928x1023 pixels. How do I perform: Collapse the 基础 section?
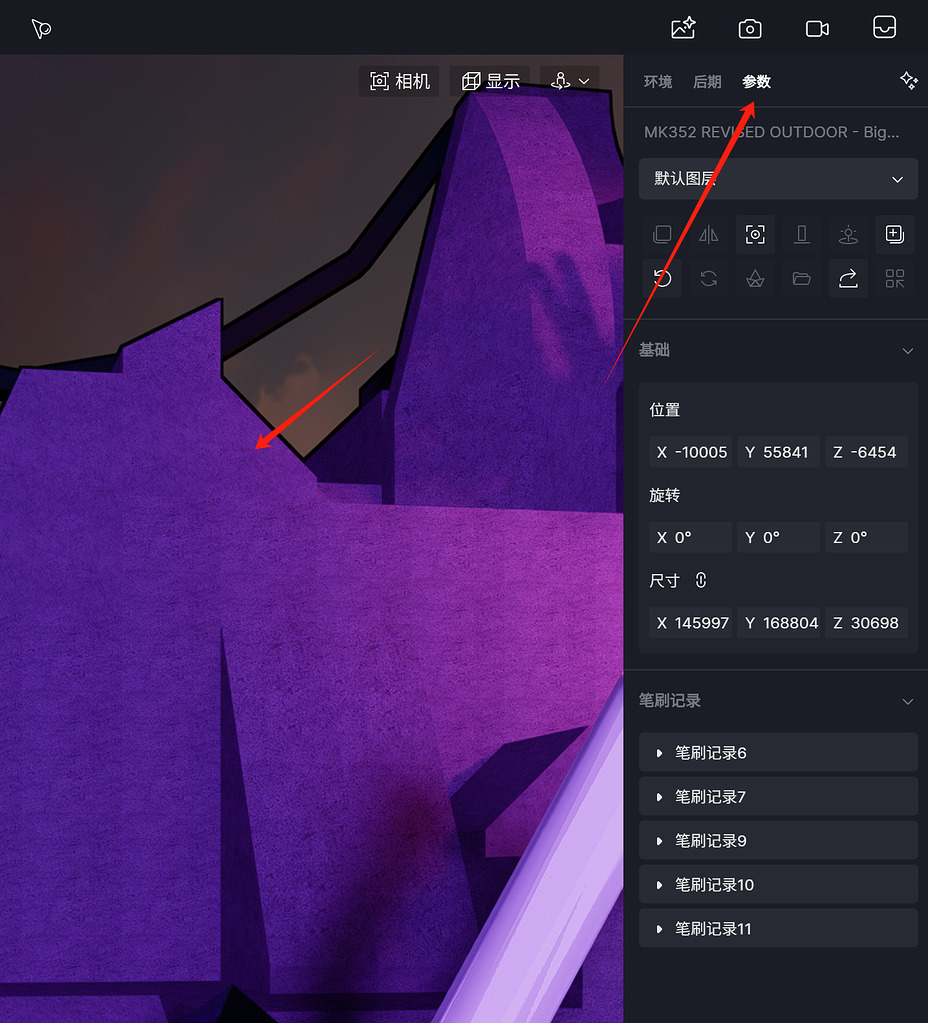point(907,350)
